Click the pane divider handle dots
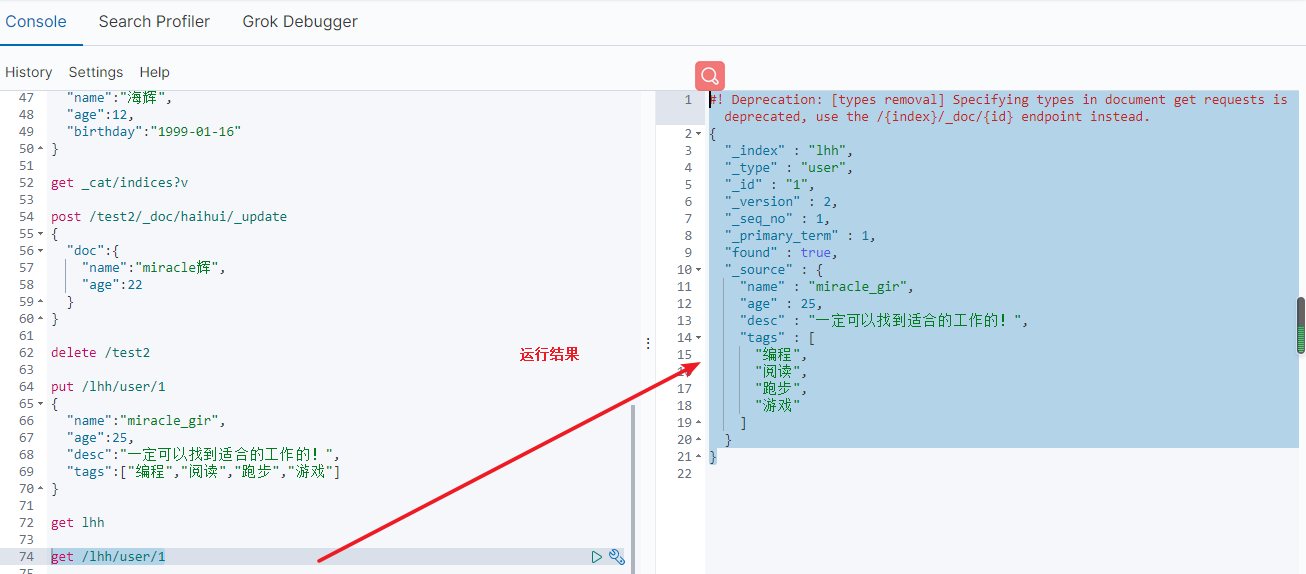This screenshot has width=1306, height=574. (x=647, y=342)
